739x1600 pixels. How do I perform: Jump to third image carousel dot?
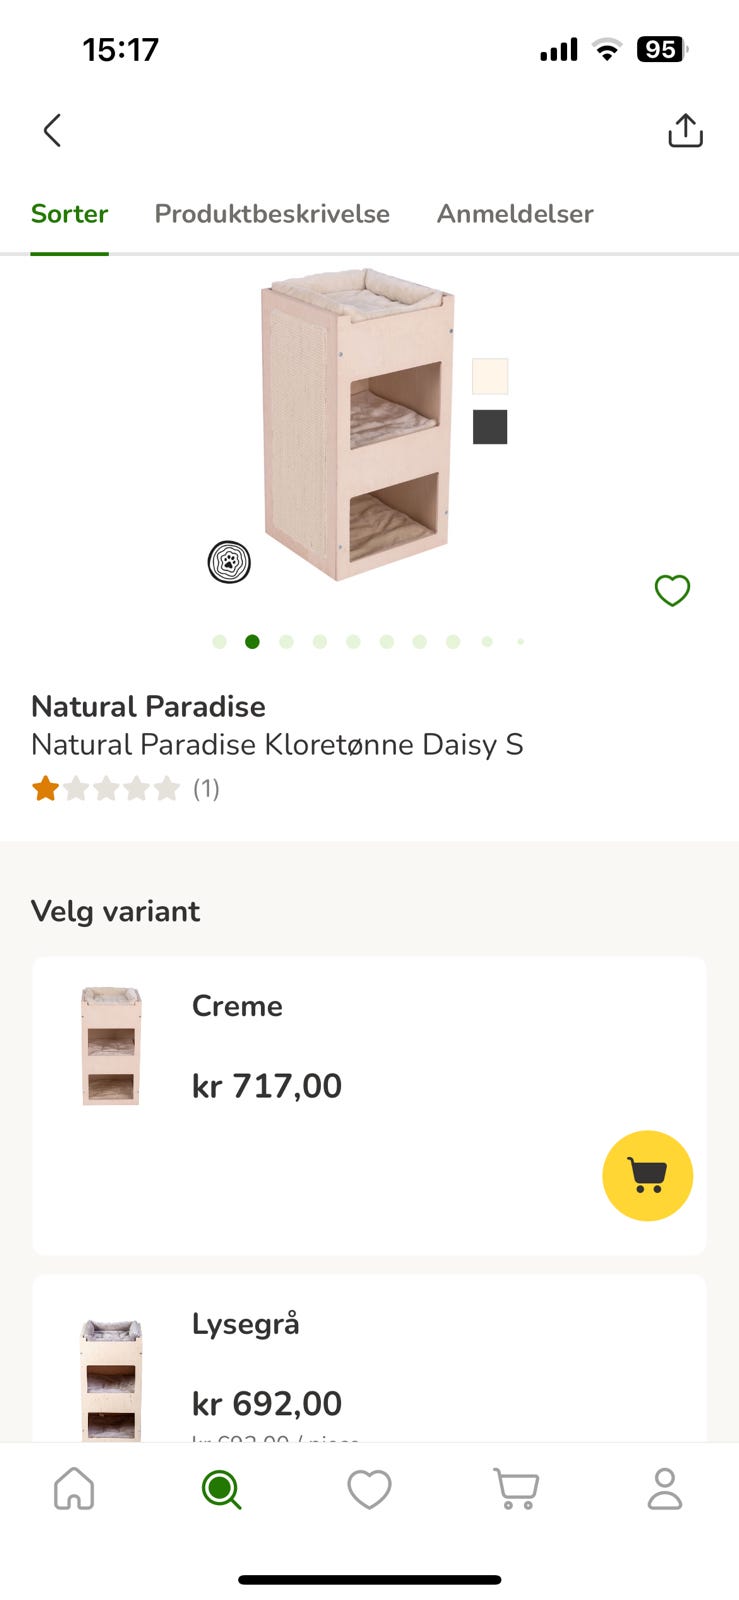[x=286, y=642]
